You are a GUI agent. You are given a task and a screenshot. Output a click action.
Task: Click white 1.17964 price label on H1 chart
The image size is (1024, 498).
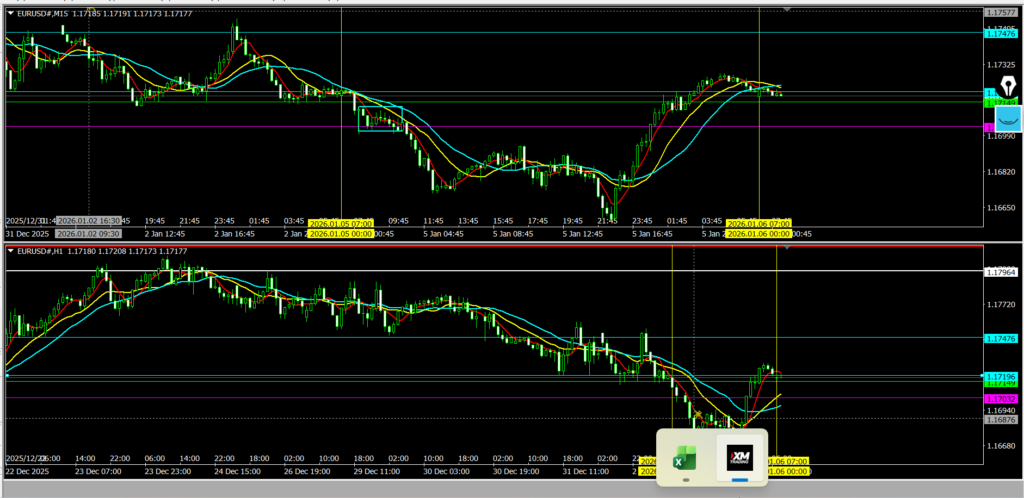point(1000,271)
